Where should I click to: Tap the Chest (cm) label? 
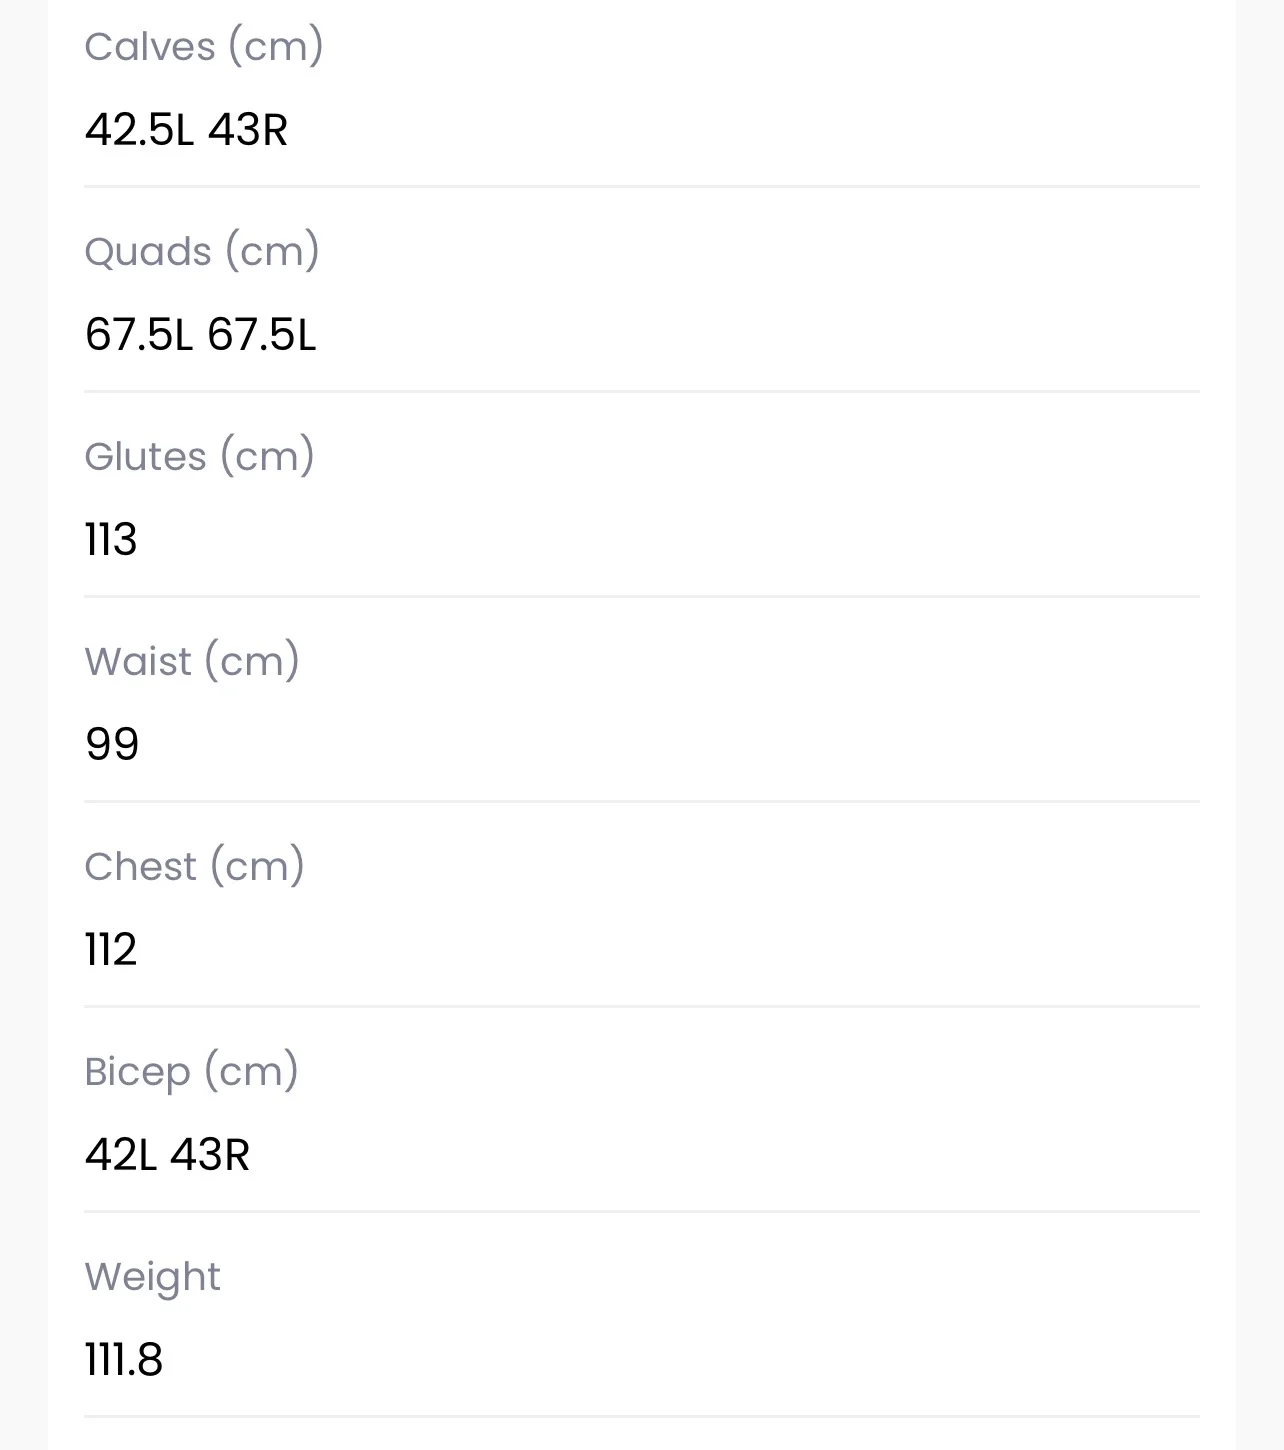pyautogui.click(x=195, y=866)
